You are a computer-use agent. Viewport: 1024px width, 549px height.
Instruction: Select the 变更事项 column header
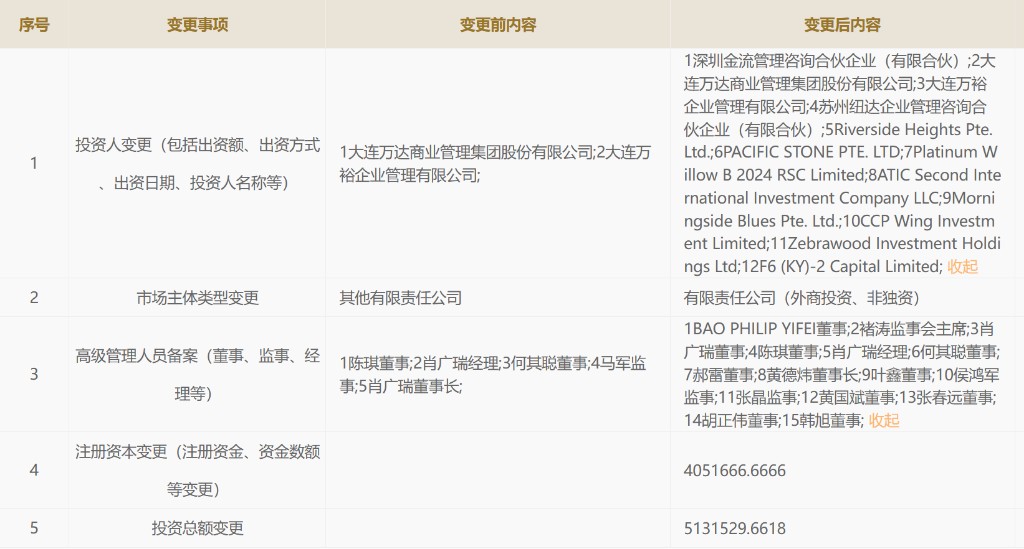[x=197, y=25]
